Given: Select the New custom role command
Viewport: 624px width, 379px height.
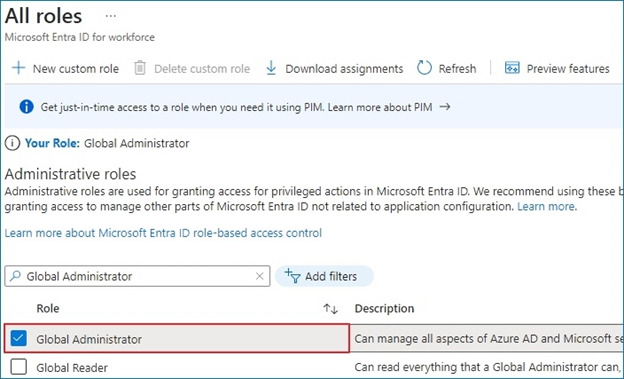Looking at the screenshot, I should [65, 68].
